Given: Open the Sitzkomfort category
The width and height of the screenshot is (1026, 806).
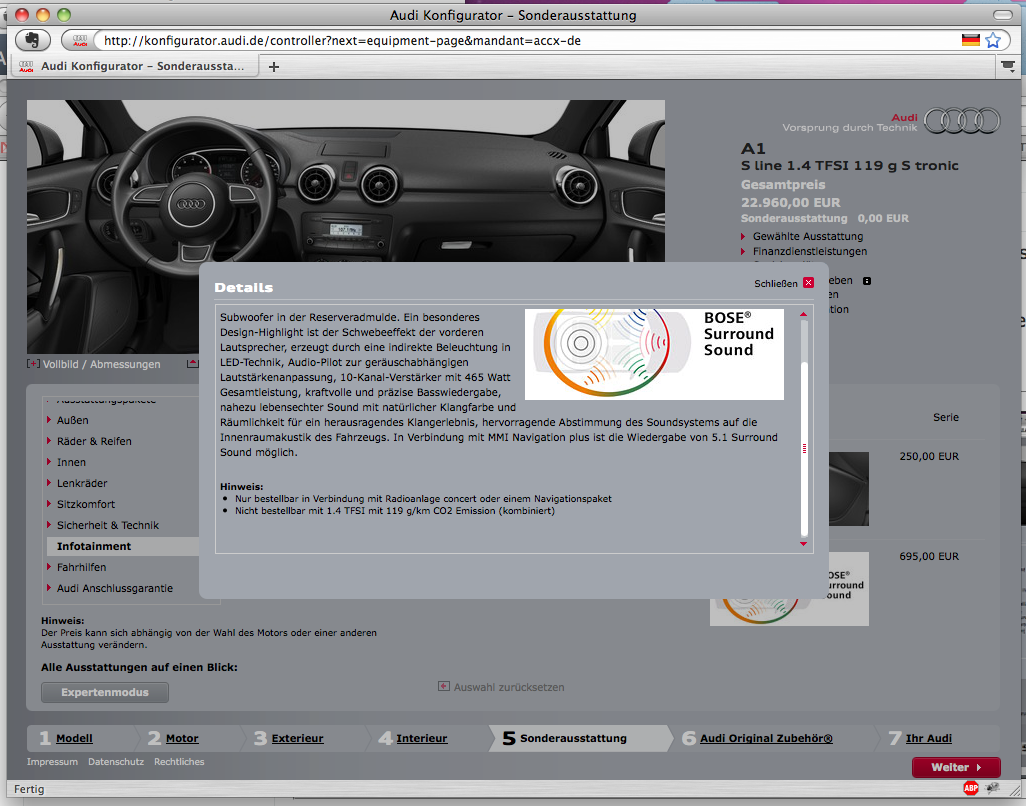Looking at the screenshot, I should (x=86, y=504).
